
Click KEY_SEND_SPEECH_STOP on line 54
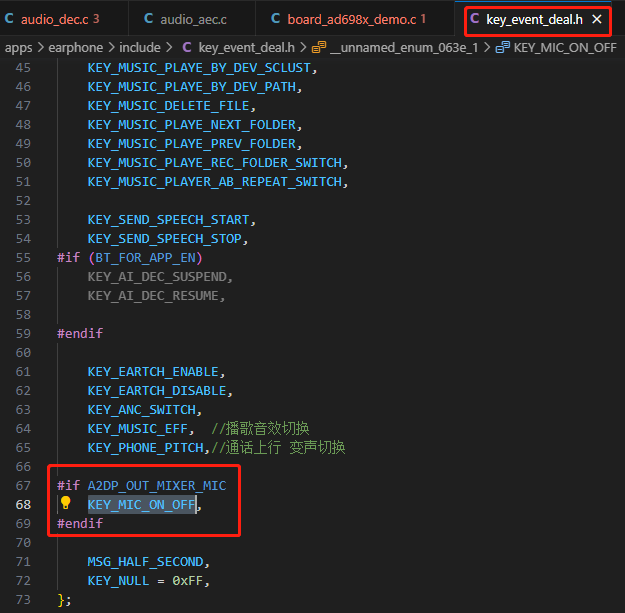[x=165, y=239]
